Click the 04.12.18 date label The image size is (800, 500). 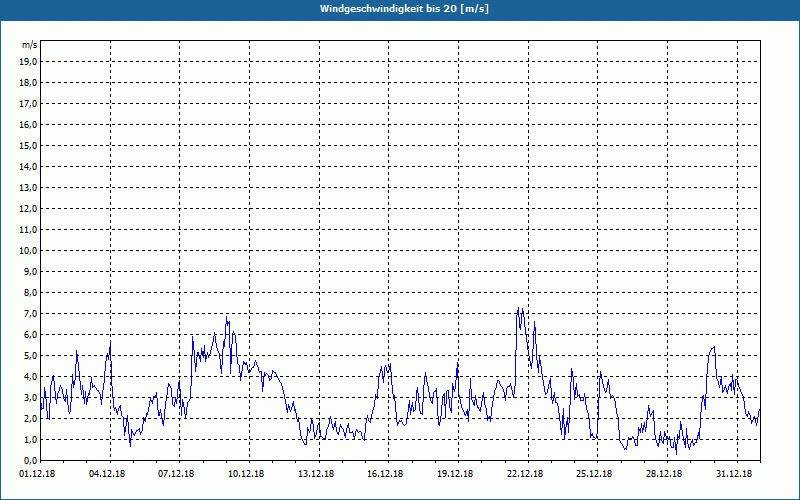(x=107, y=473)
